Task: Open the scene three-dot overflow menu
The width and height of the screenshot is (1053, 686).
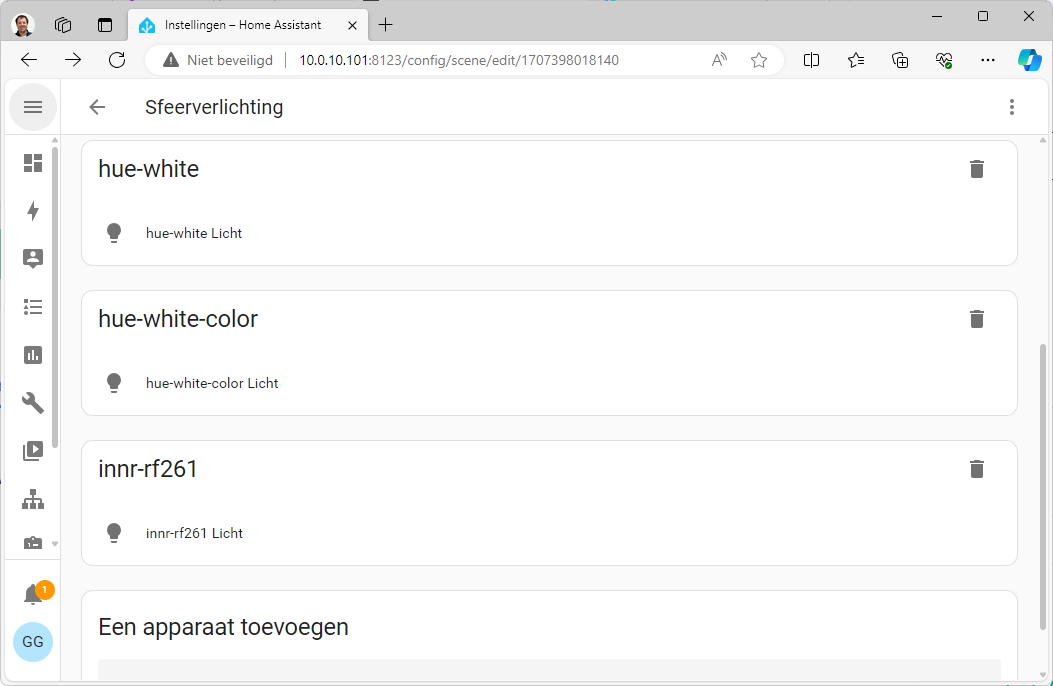Action: [x=1012, y=107]
